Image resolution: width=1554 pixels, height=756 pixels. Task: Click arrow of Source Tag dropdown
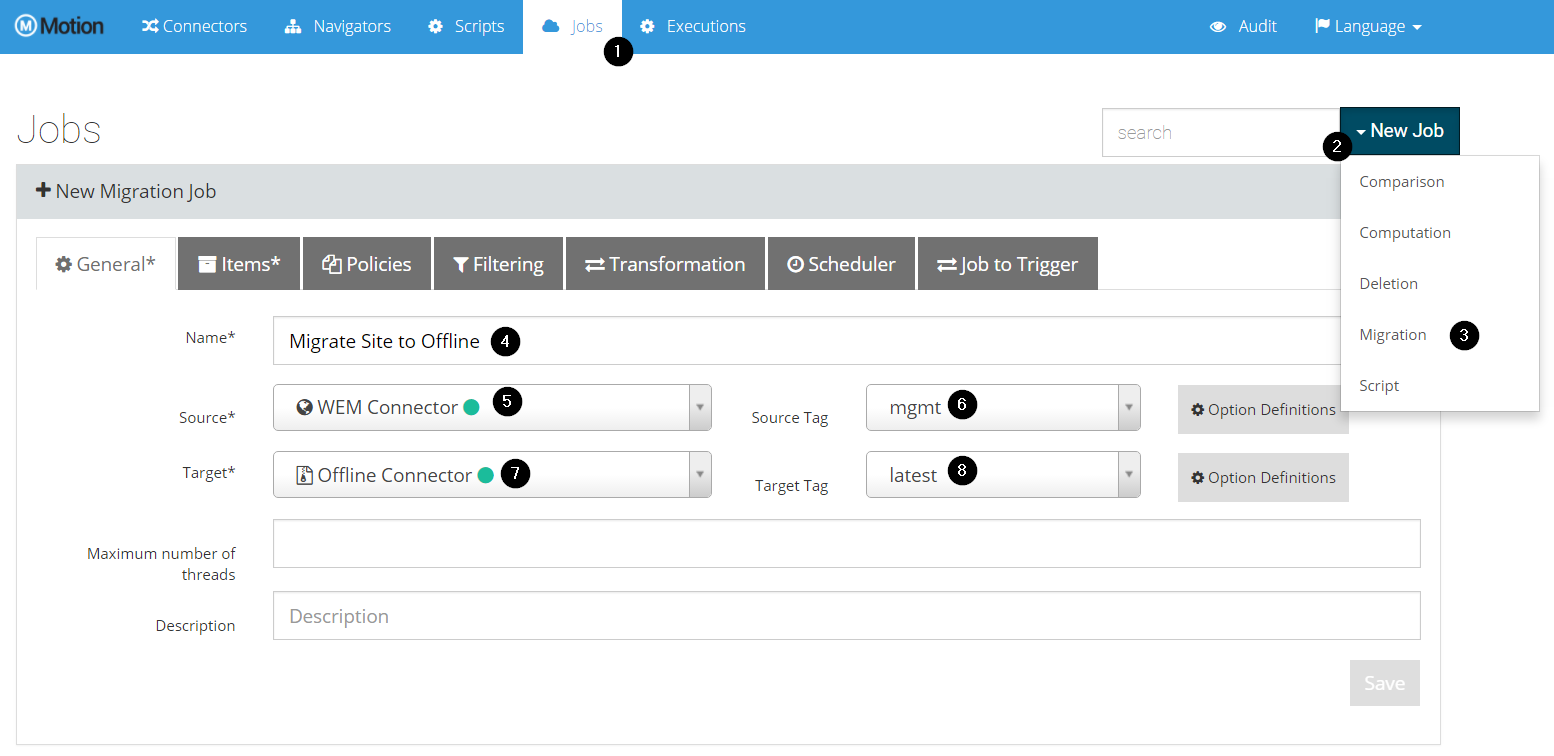(1129, 407)
